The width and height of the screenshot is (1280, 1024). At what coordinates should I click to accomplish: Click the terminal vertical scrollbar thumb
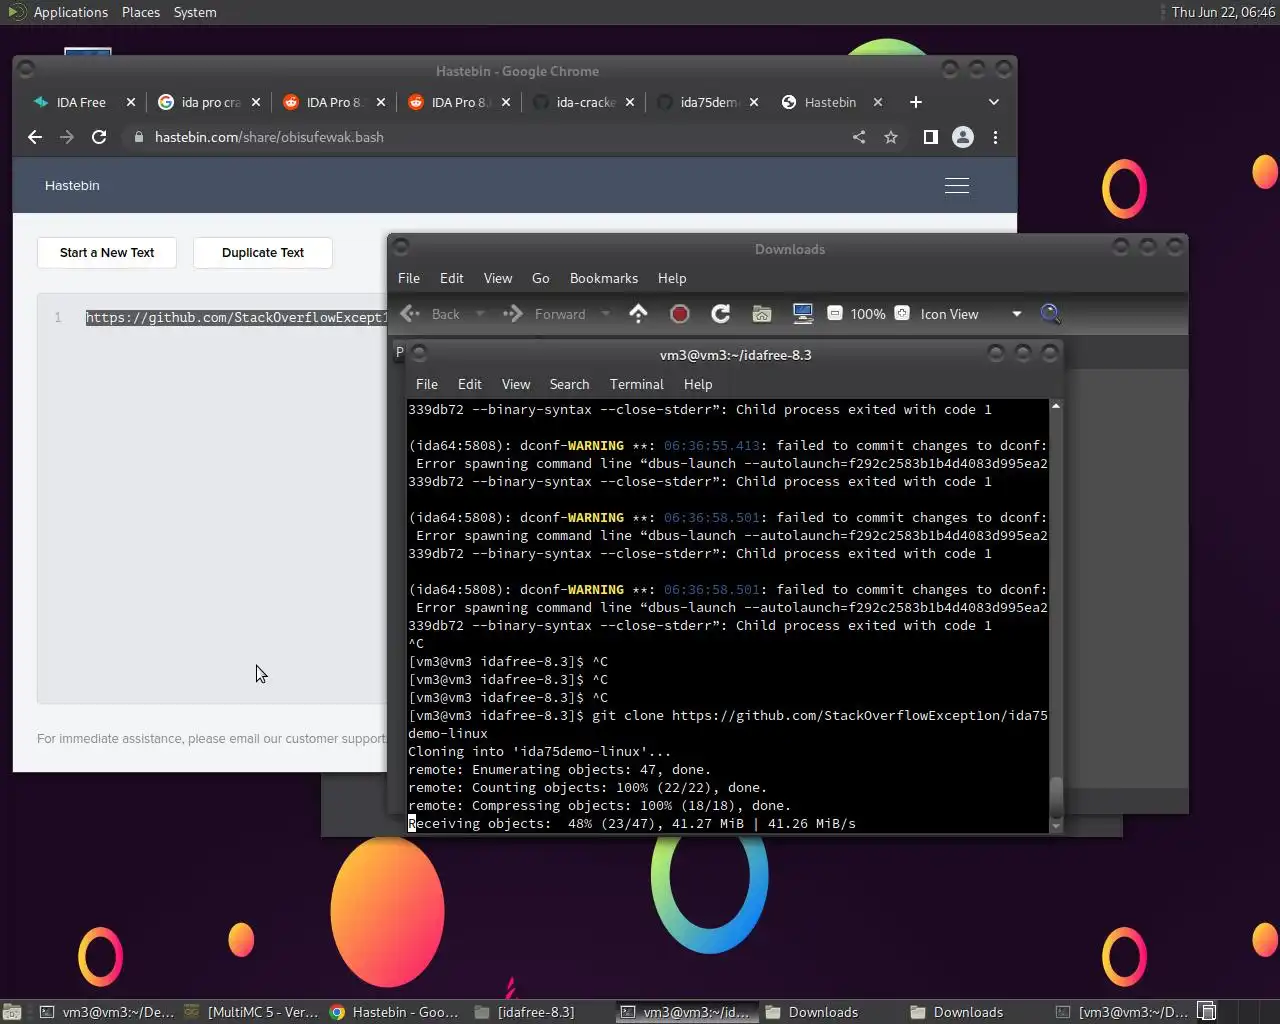[x=1056, y=797]
